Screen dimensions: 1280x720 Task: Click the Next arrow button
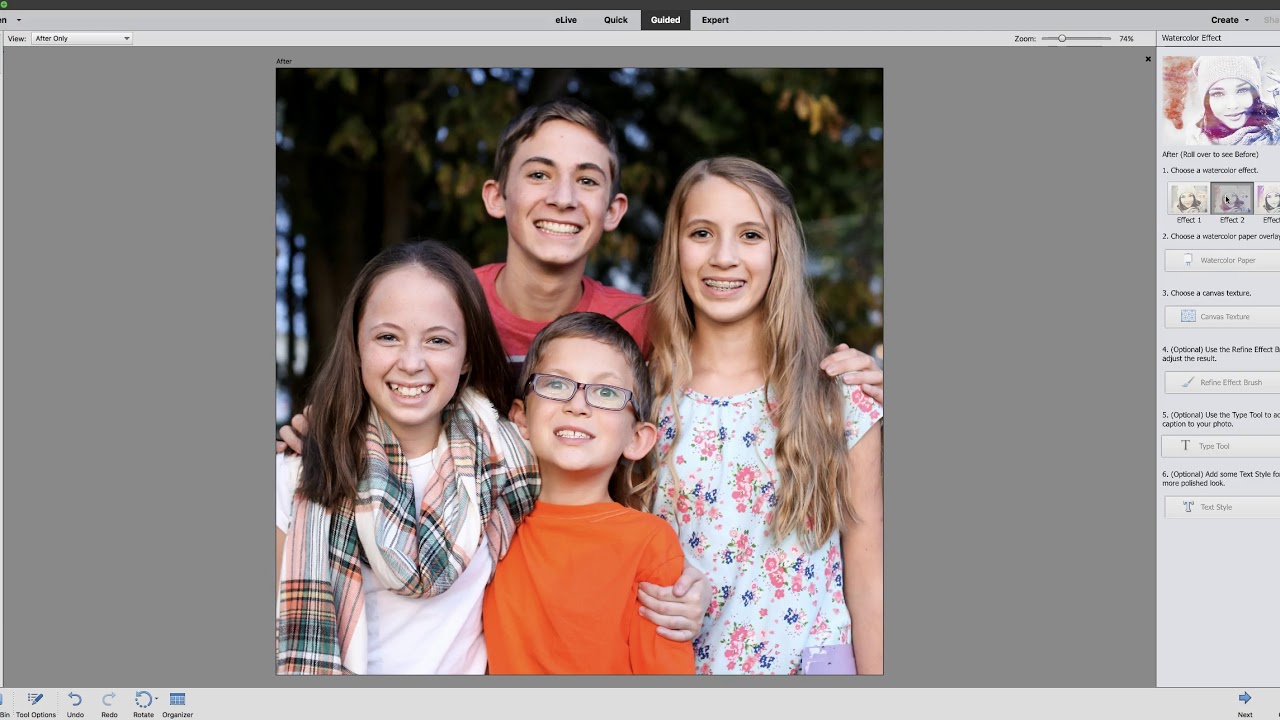point(1245,698)
